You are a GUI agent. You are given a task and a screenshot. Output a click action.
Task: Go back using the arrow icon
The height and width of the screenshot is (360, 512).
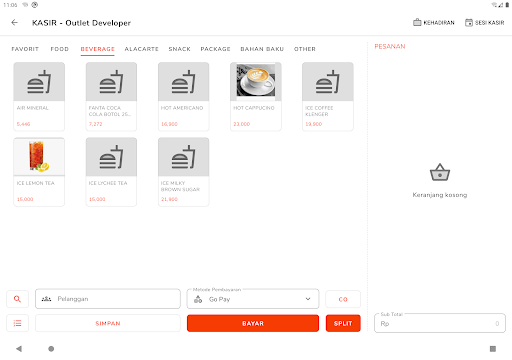pos(14,23)
